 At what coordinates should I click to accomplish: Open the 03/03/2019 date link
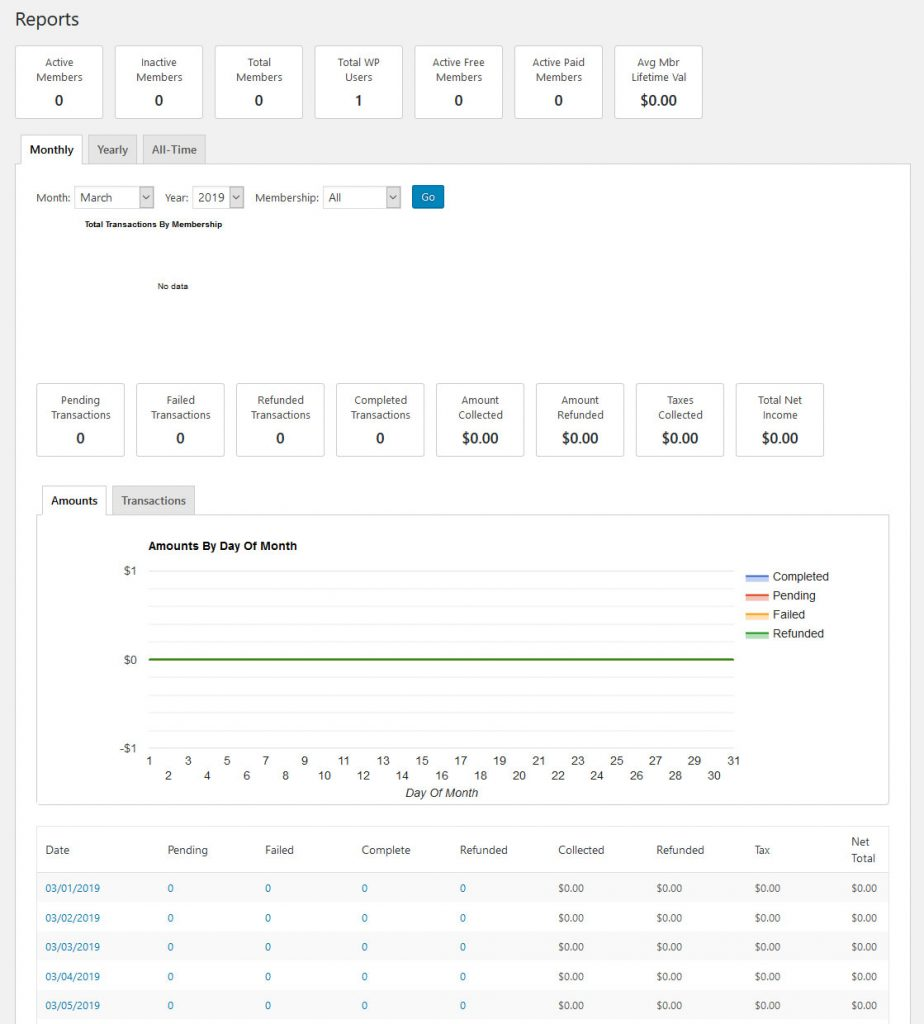(x=73, y=947)
